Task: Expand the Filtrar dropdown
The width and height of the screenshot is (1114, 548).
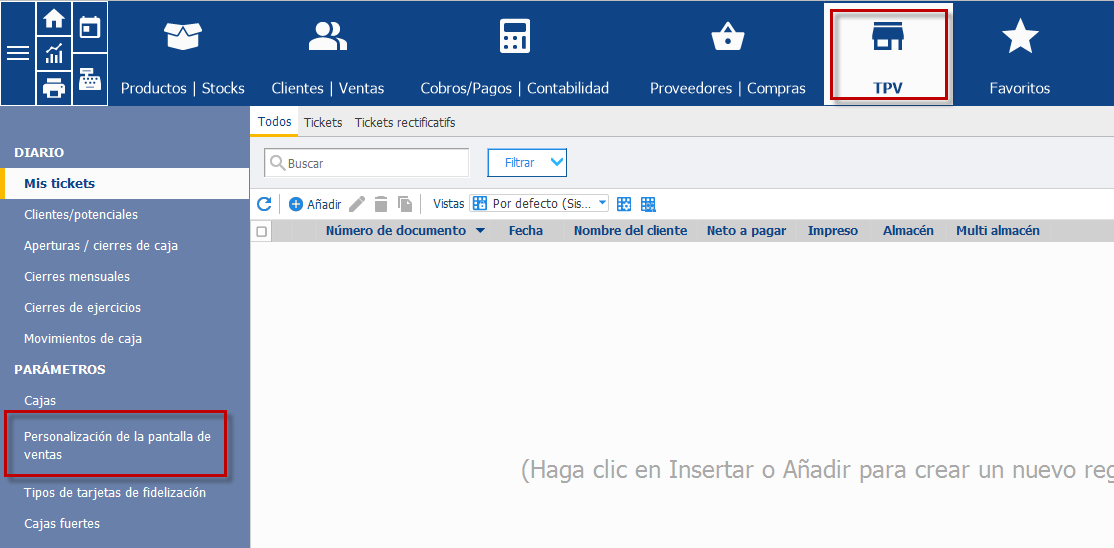Action: (x=526, y=163)
